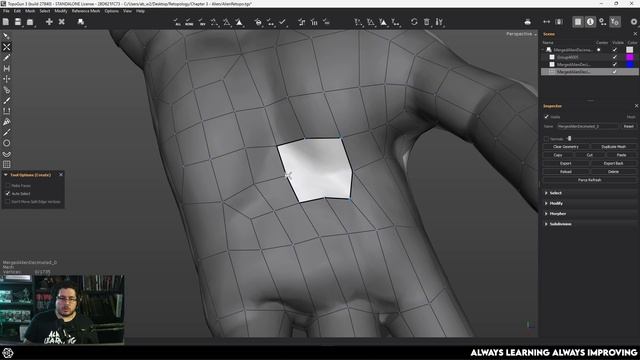
Task: Select the Center radio dot in Scene panel
Action: 599,50
